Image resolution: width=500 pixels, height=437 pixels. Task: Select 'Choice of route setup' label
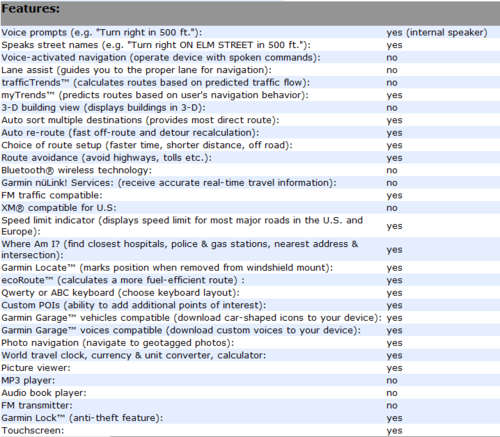coord(147,145)
